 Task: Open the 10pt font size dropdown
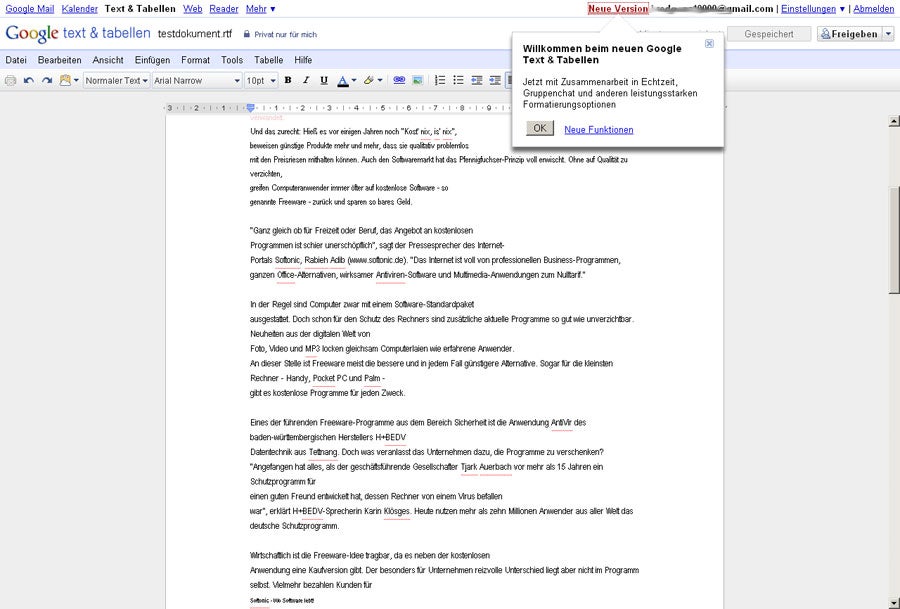click(x=261, y=81)
